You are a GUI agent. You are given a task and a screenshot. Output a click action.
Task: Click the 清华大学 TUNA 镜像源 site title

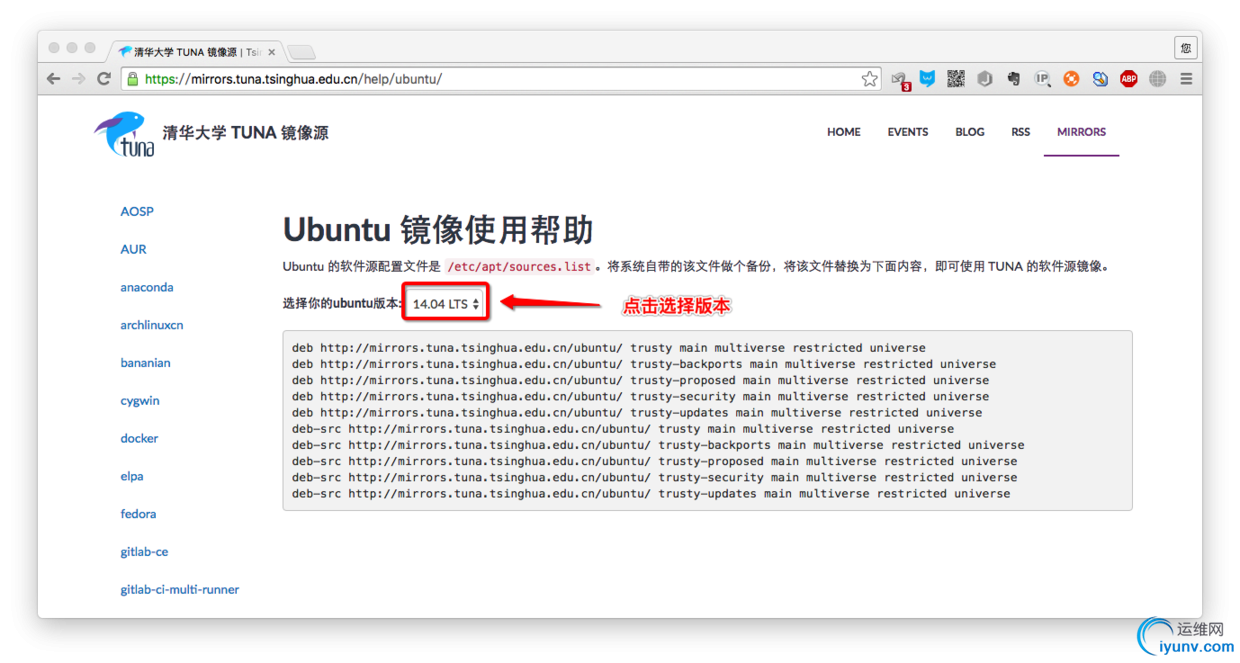click(x=246, y=132)
